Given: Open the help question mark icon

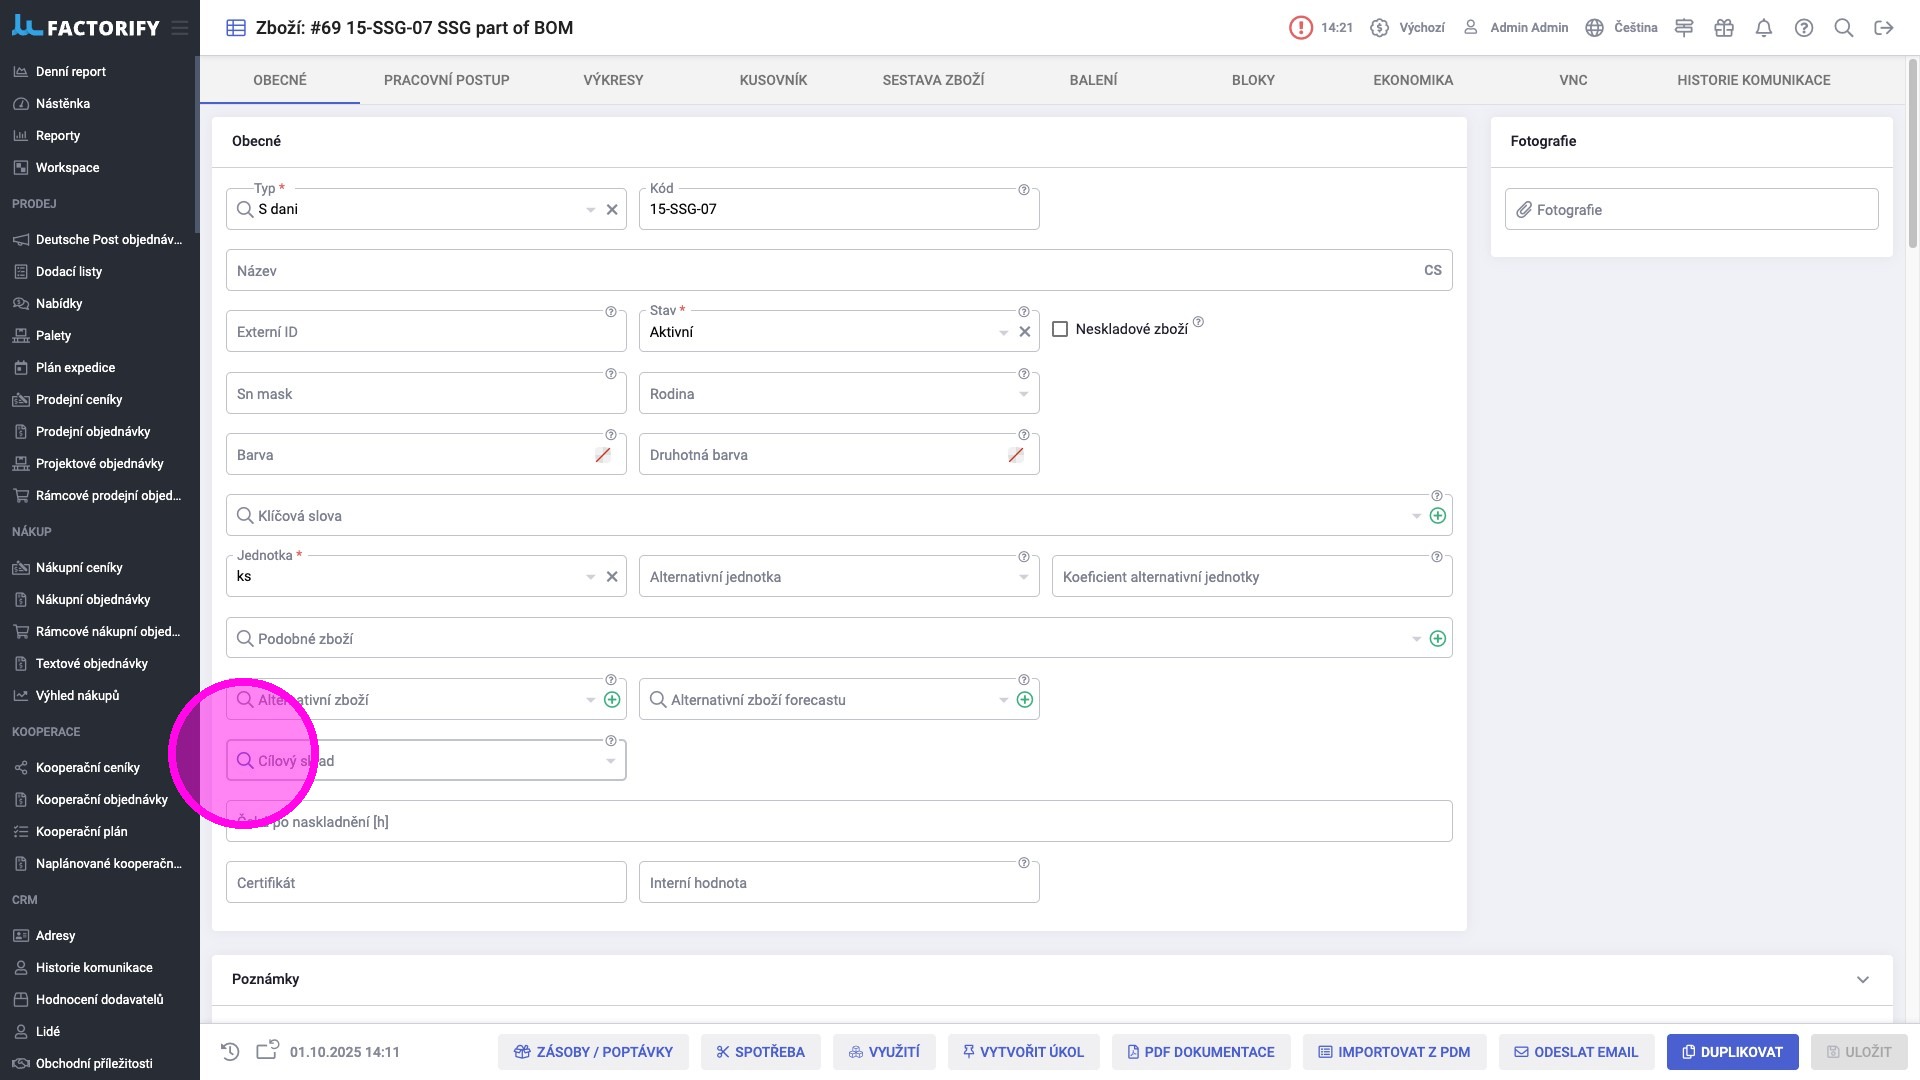Looking at the screenshot, I should [1804, 28].
